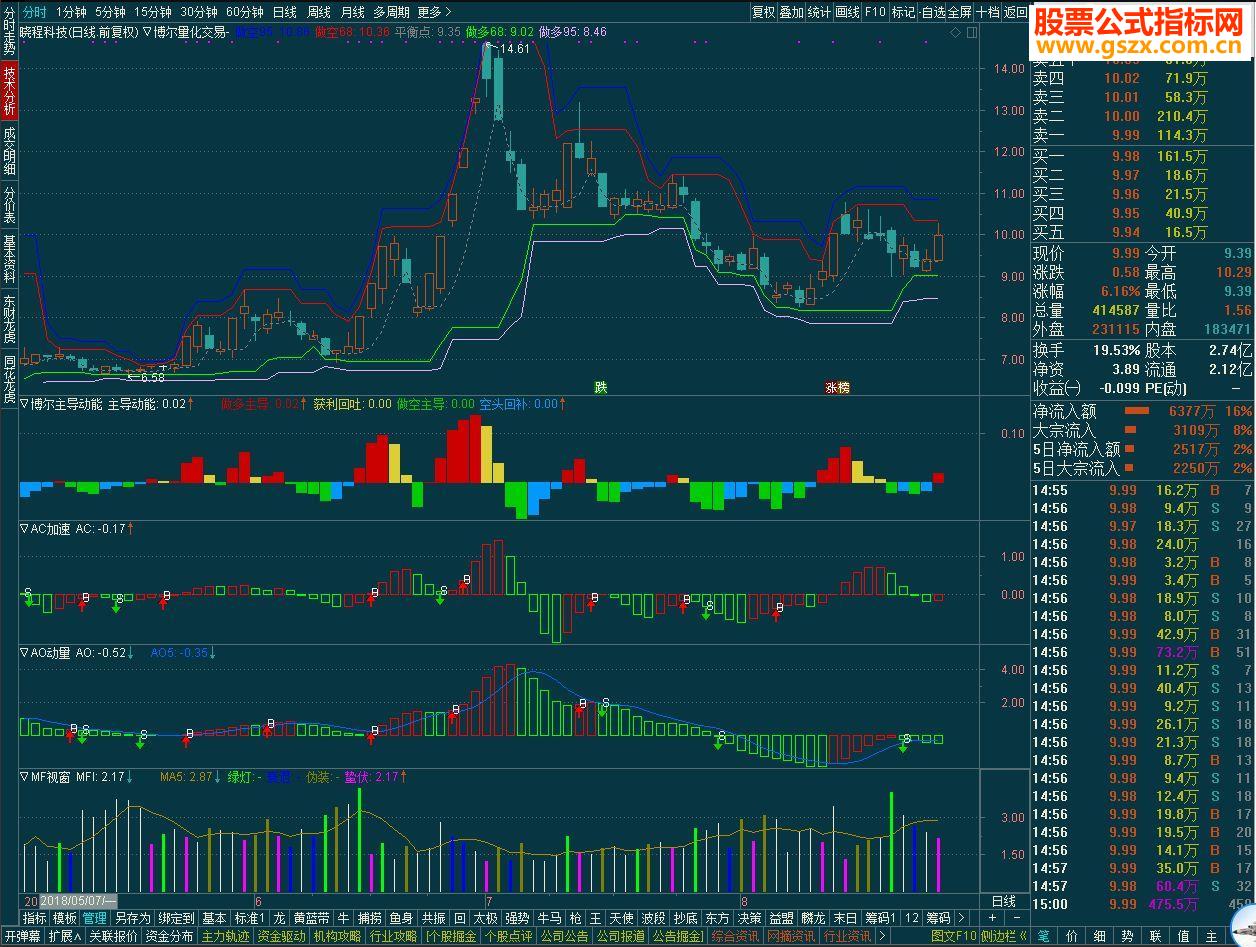Click the 笔 tick panel icon
1256x947 pixels.
[x=1044, y=936]
